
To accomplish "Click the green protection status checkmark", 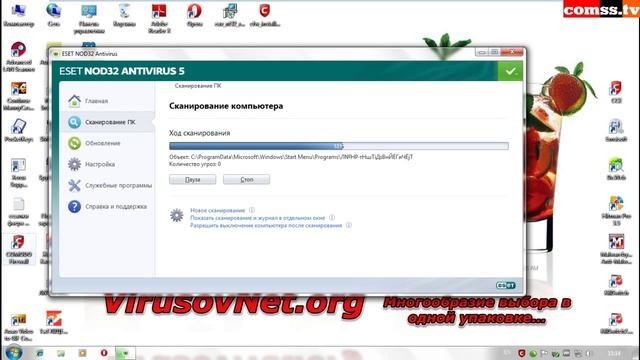I will click(510, 71).
